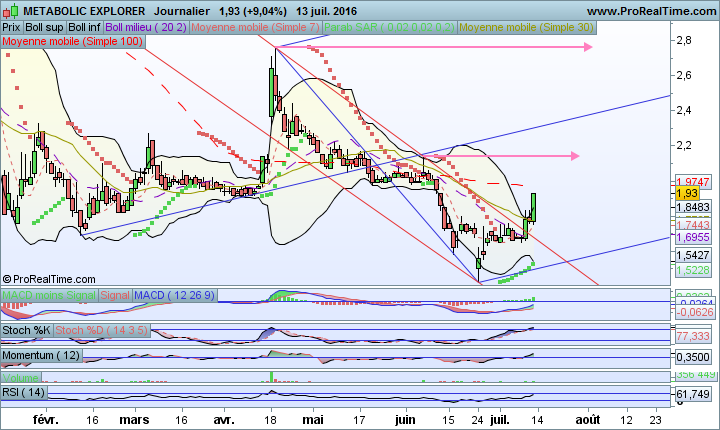
Task: Click the juin date axis label
Action: pyautogui.click(x=405, y=420)
